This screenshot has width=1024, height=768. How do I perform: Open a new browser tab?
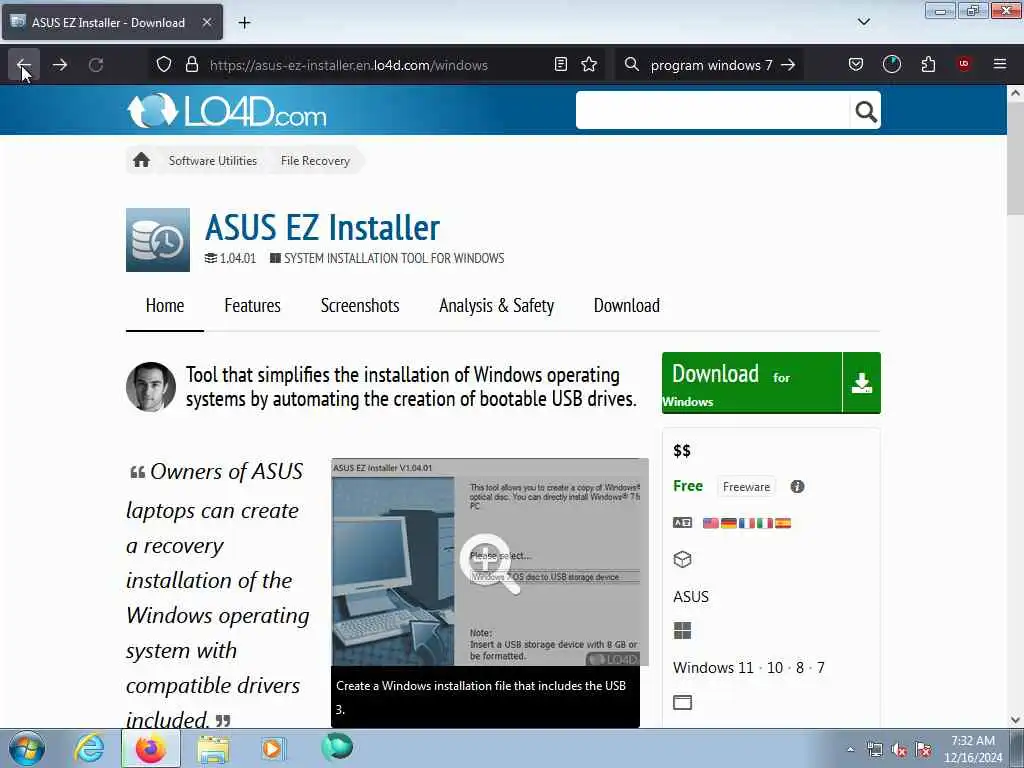point(244,23)
